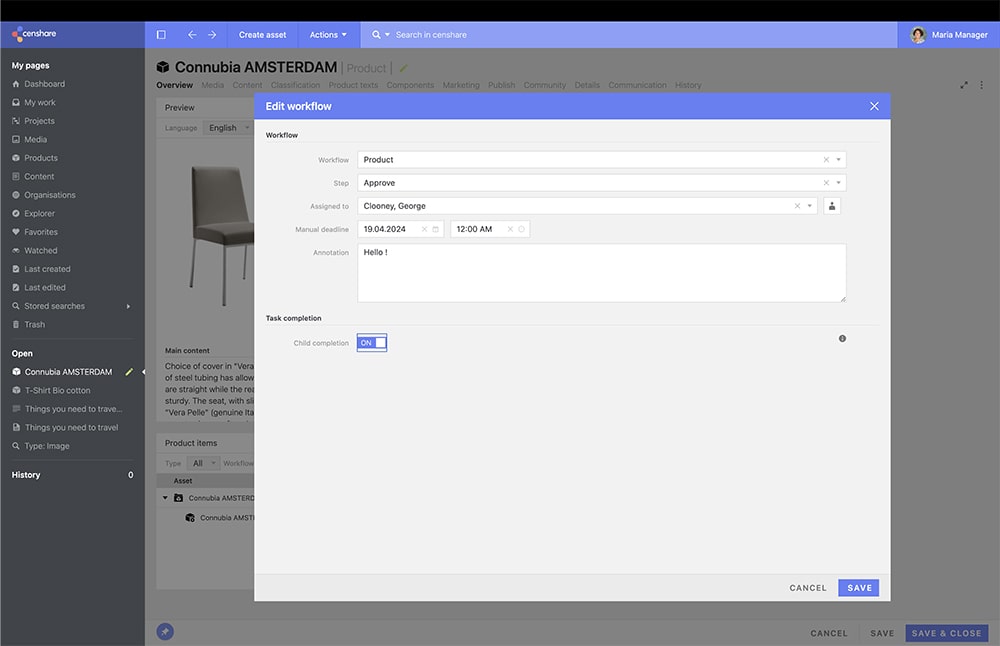Clear the manual deadline date
The width and height of the screenshot is (1000, 646).
coord(424,229)
